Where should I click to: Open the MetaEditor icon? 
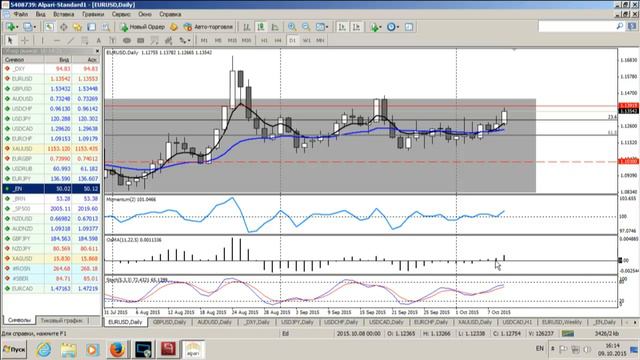click(x=174, y=27)
